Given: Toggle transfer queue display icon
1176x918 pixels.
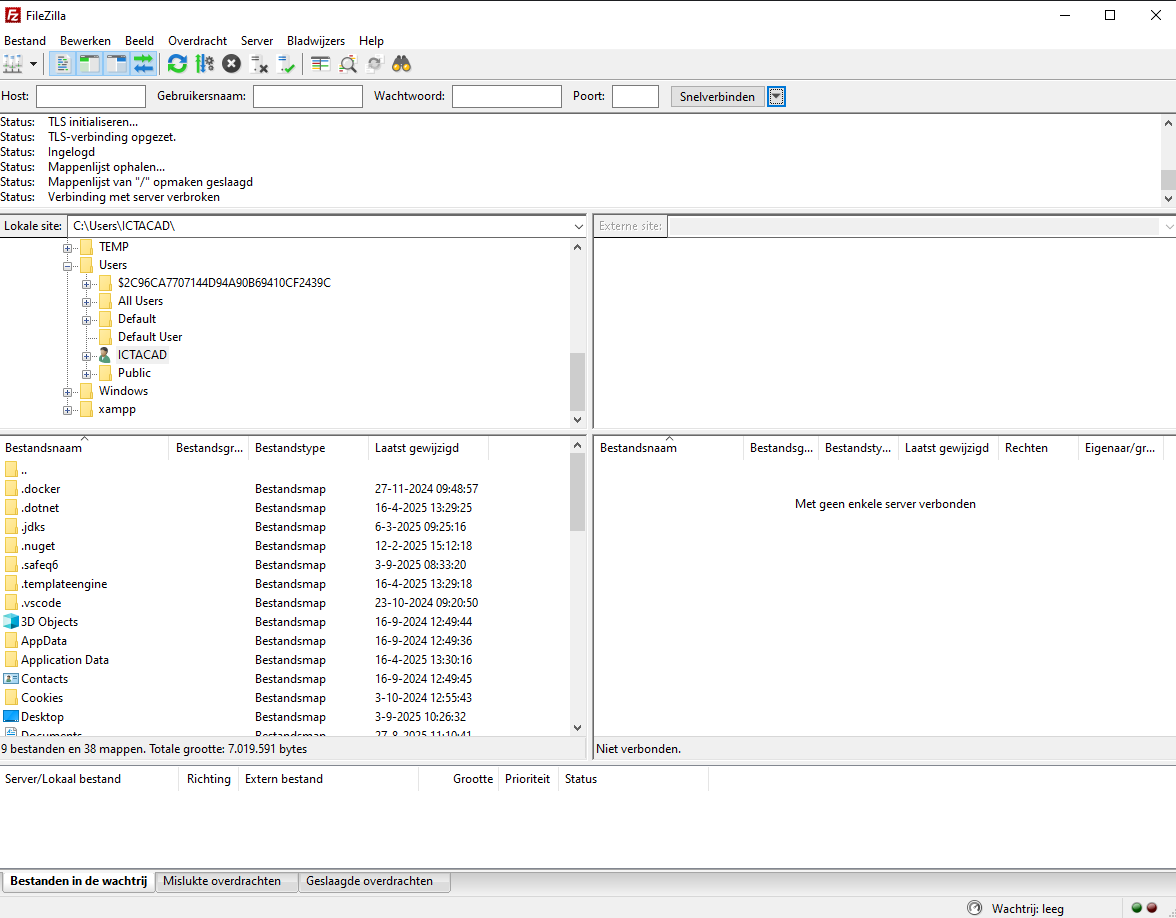Looking at the screenshot, I should pyautogui.click(x=144, y=64).
